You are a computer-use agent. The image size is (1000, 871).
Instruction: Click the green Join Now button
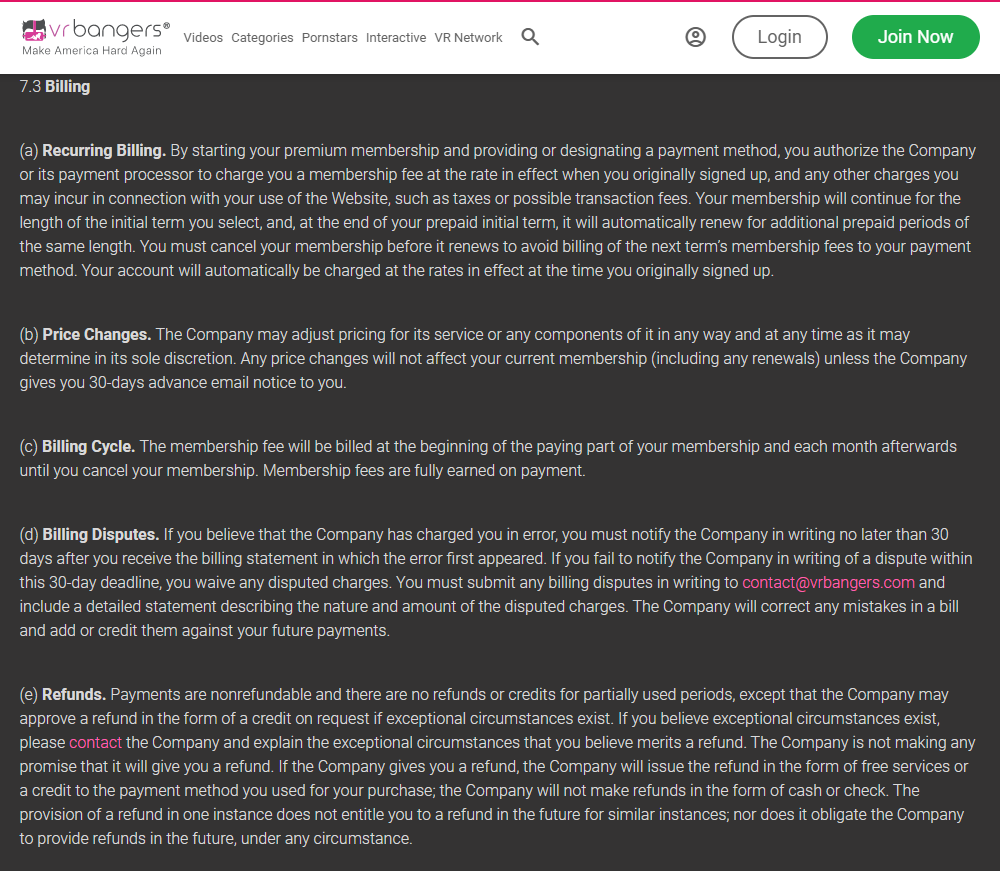[x=915, y=37]
